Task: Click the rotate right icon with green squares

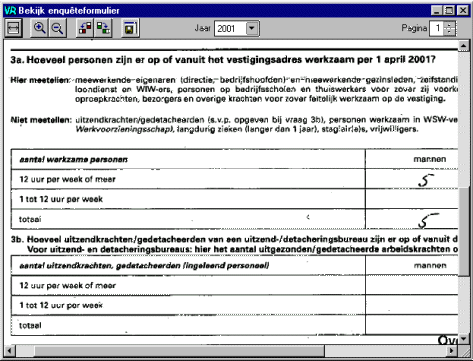Action: point(103,28)
